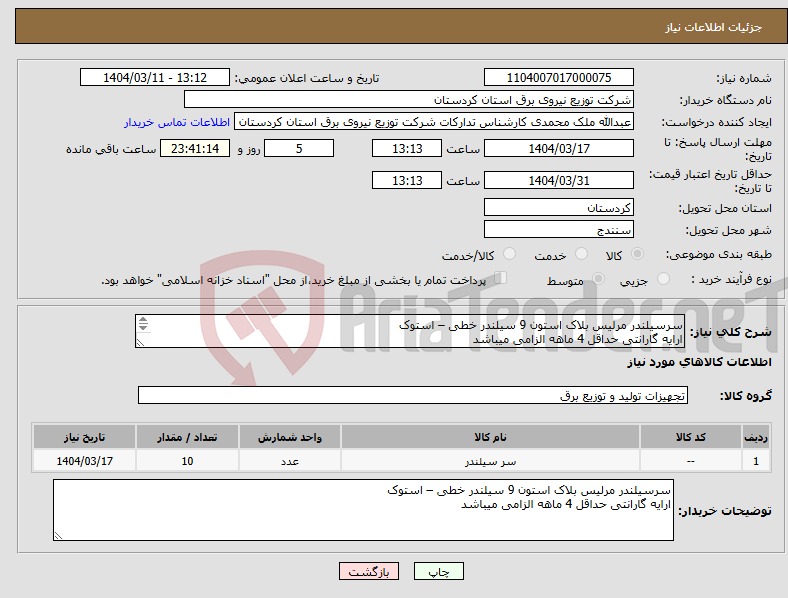
Task: Click the resize handle of description textarea
Action: click(x=140, y=343)
